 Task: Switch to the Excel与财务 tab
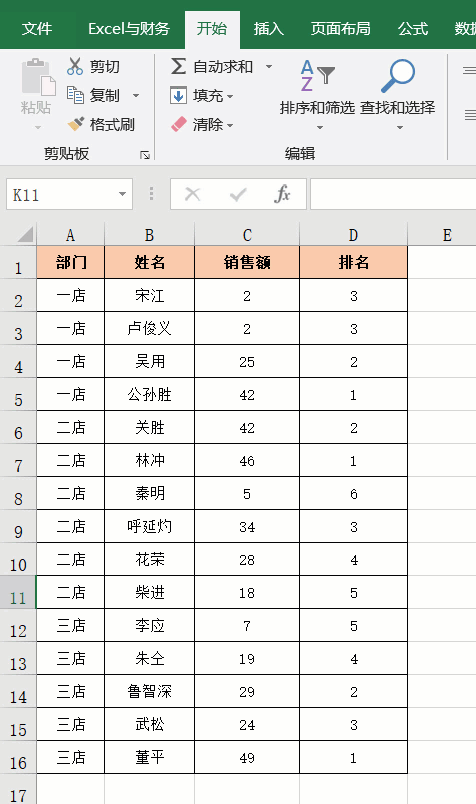tap(129, 29)
